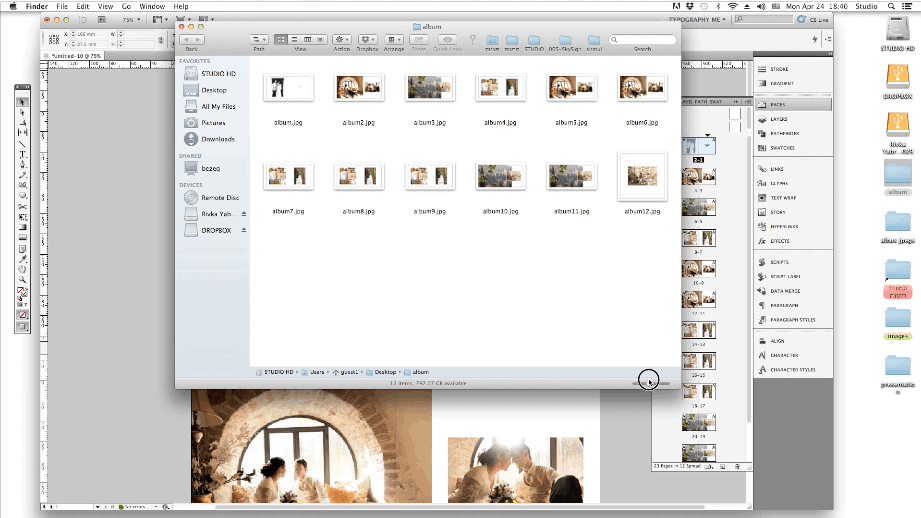Open the Effects panel
This screenshot has height=518, width=921.
(x=779, y=241)
